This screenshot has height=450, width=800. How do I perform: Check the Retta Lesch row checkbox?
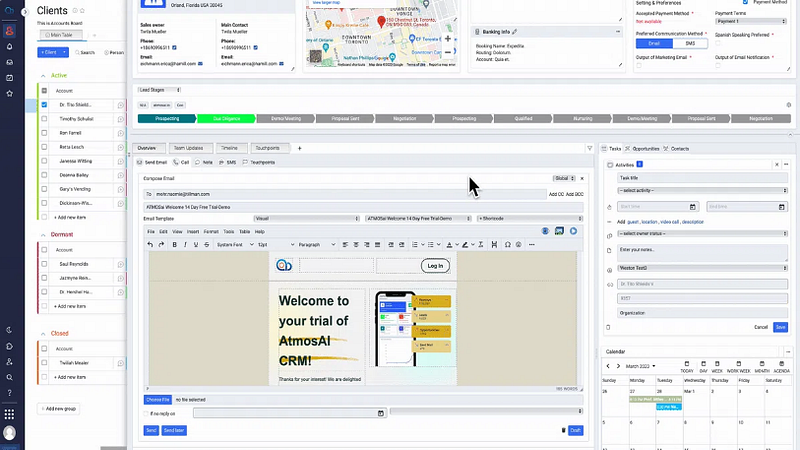coord(44,147)
